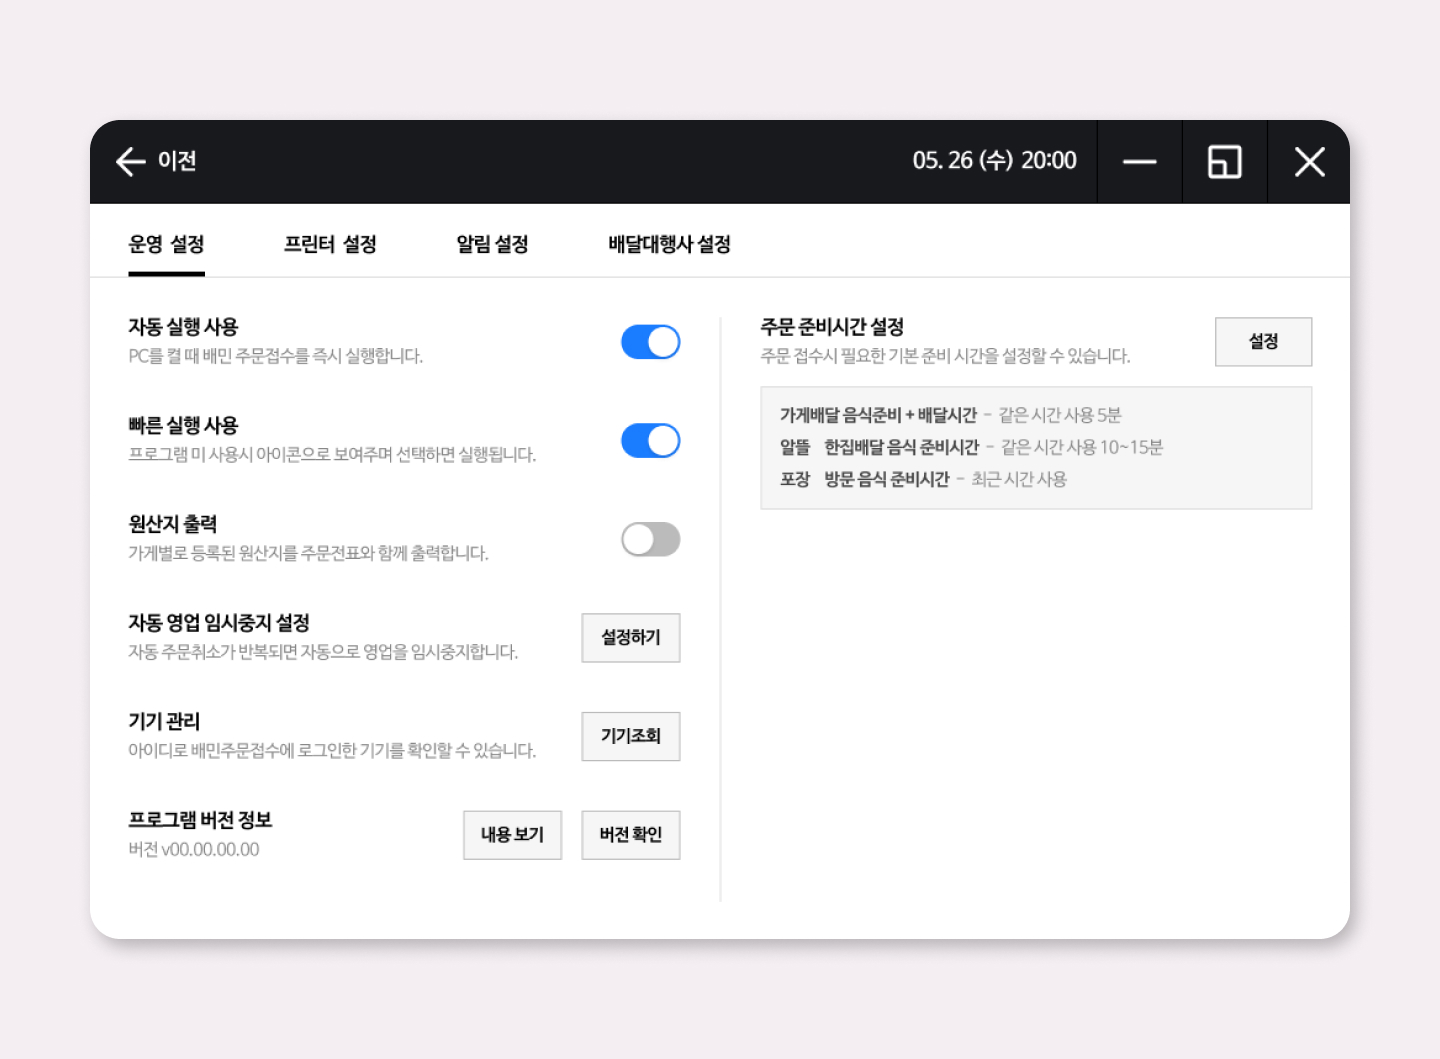Screen dimensions: 1440x1059
Task: Click the 설정하기 button
Action: [631, 638]
